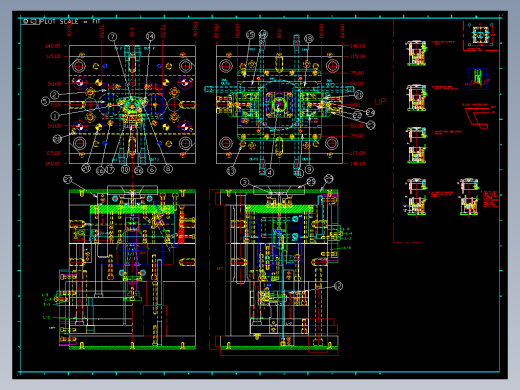This screenshot has height=390, width=520.
Task: Click part balloon number 15
Action: (x=250, y=35)
